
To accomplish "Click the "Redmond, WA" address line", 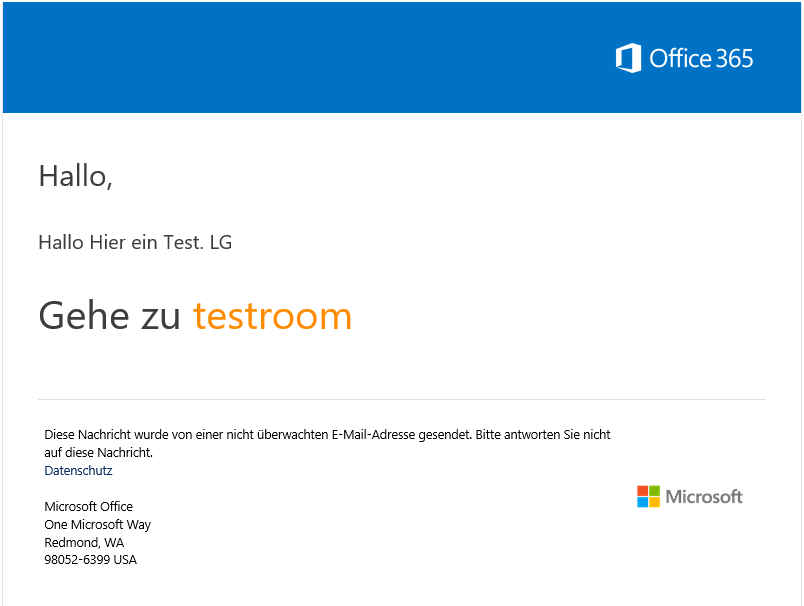I will [x=84, y=542].
